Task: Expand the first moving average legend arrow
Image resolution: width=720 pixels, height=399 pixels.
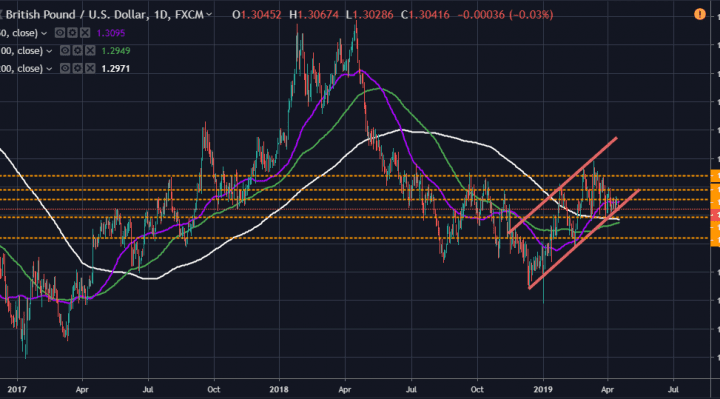Action: click(44, 34)
